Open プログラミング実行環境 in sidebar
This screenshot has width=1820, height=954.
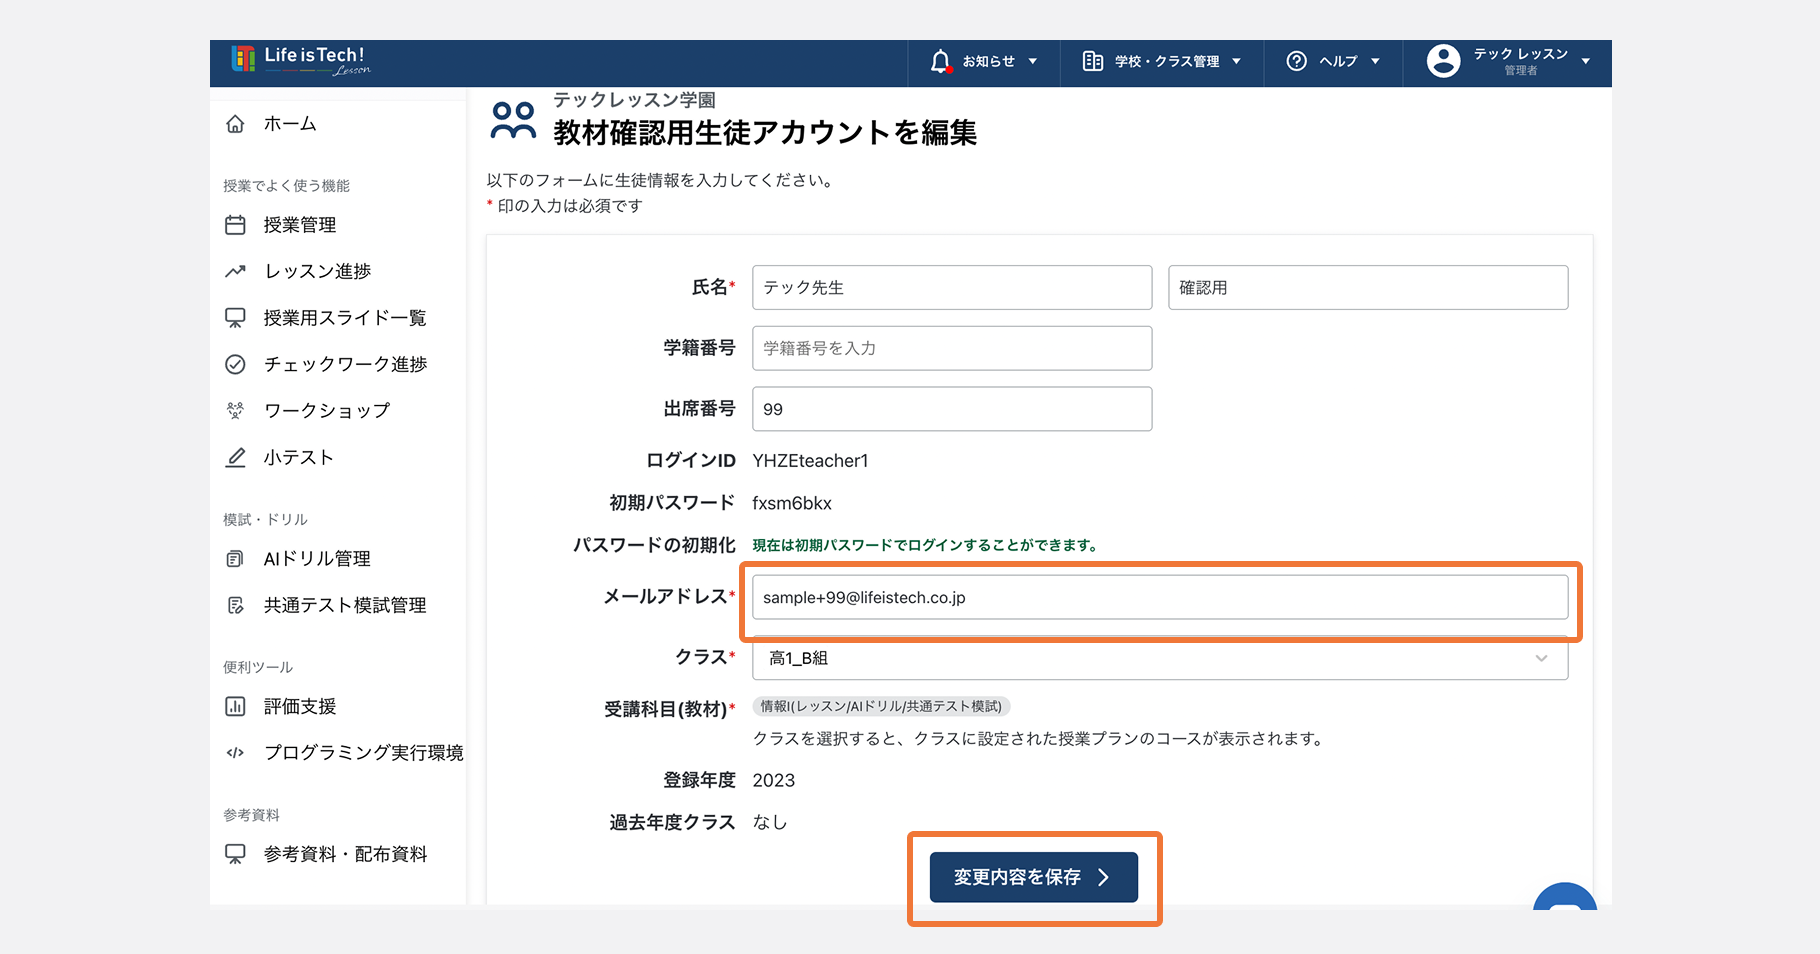coord(364,753)
